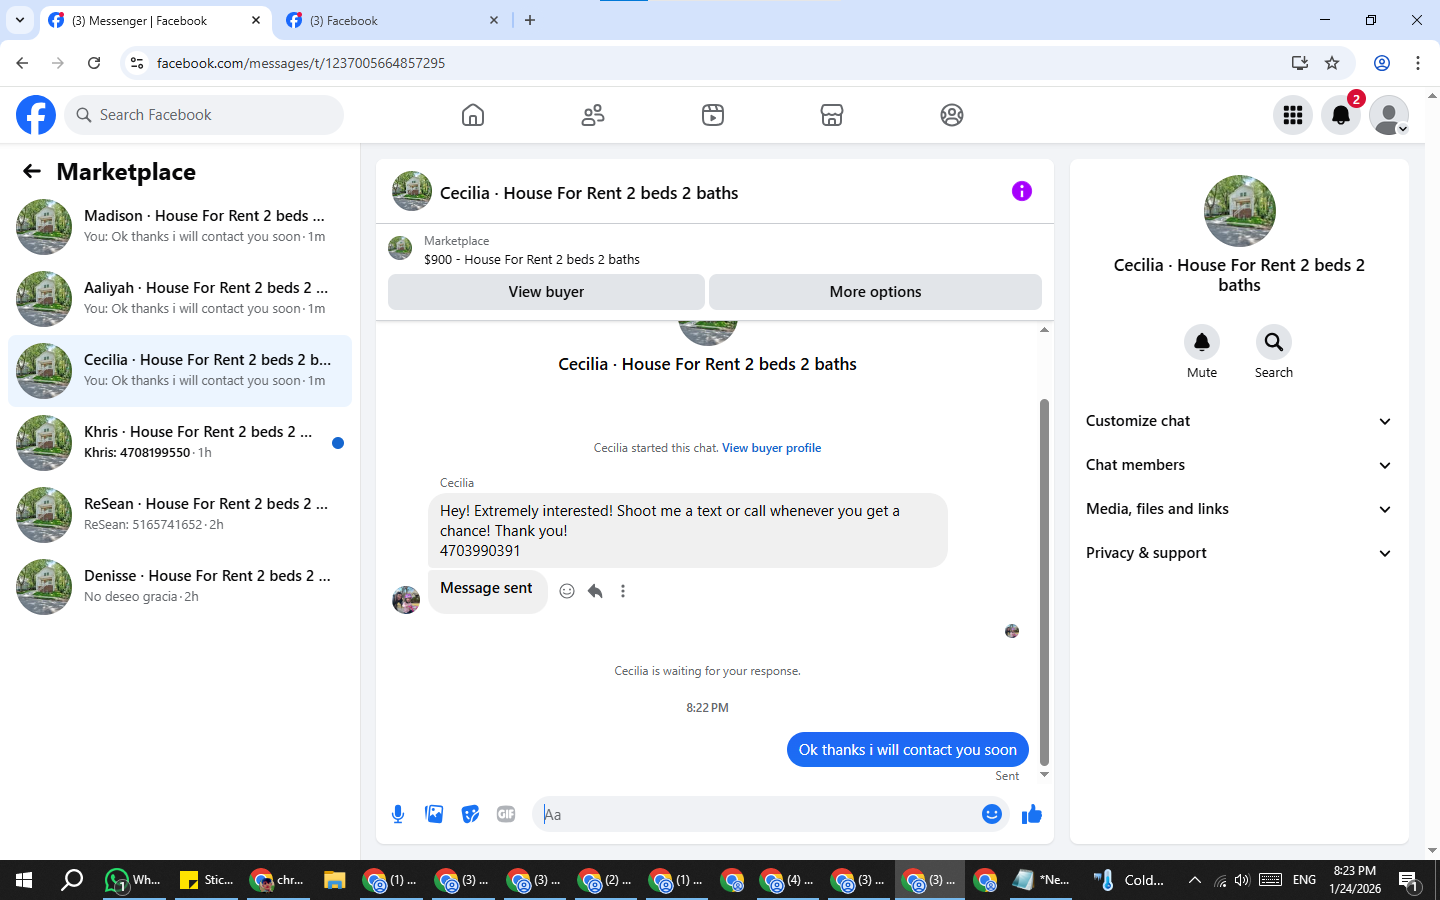Click the Search Facebook field

[x=204, y=115]
